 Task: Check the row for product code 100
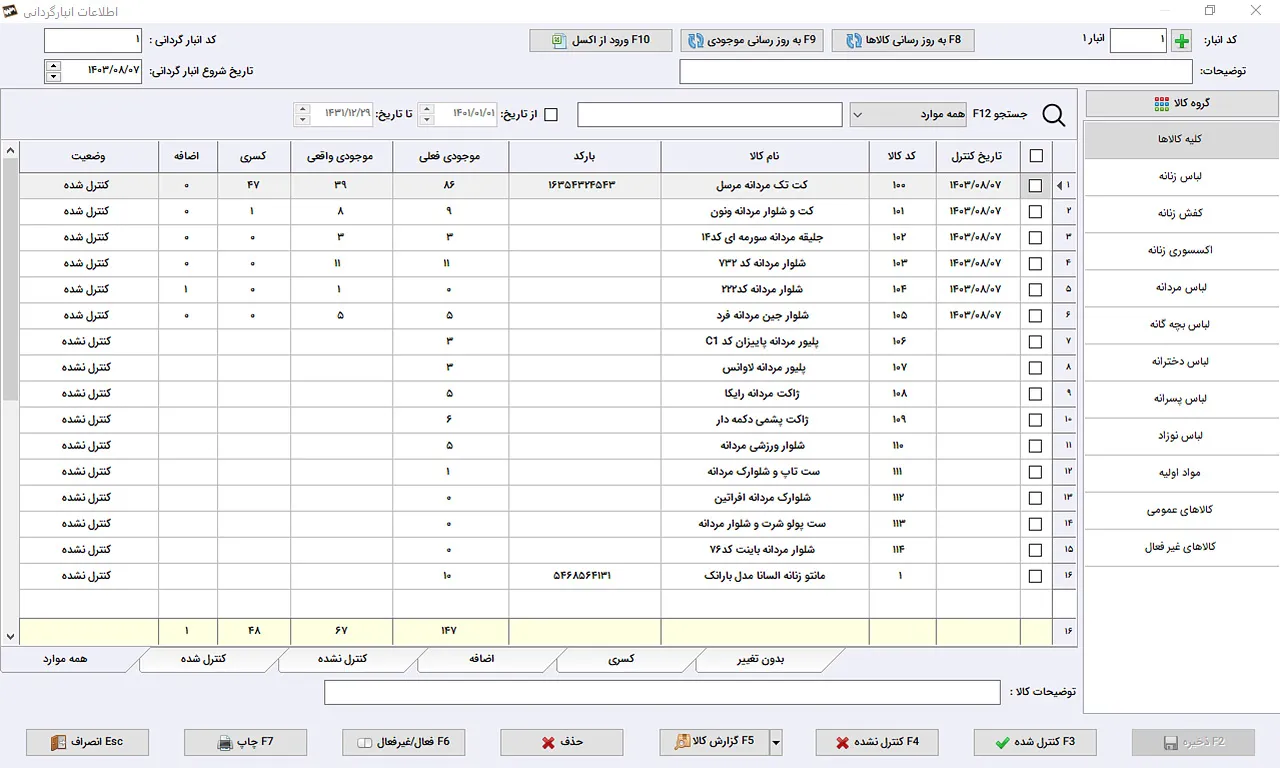tap(1035, 185)
